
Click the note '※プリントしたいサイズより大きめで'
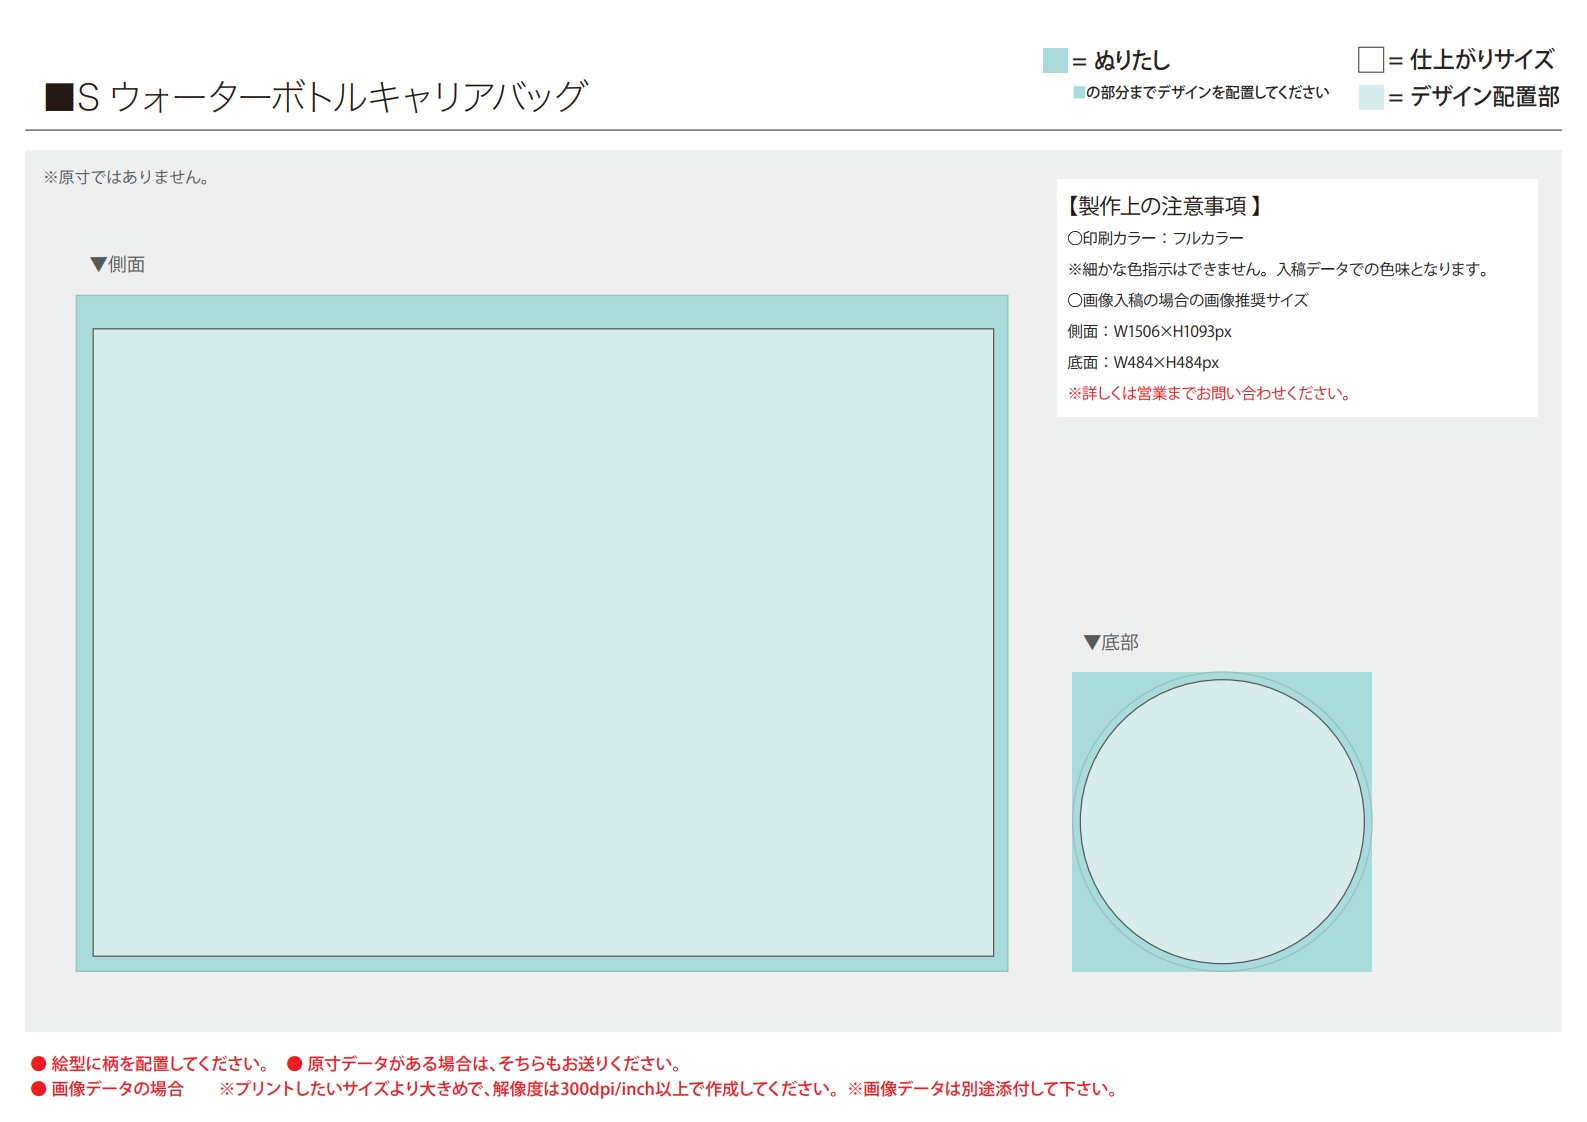tap(354, 1088)
